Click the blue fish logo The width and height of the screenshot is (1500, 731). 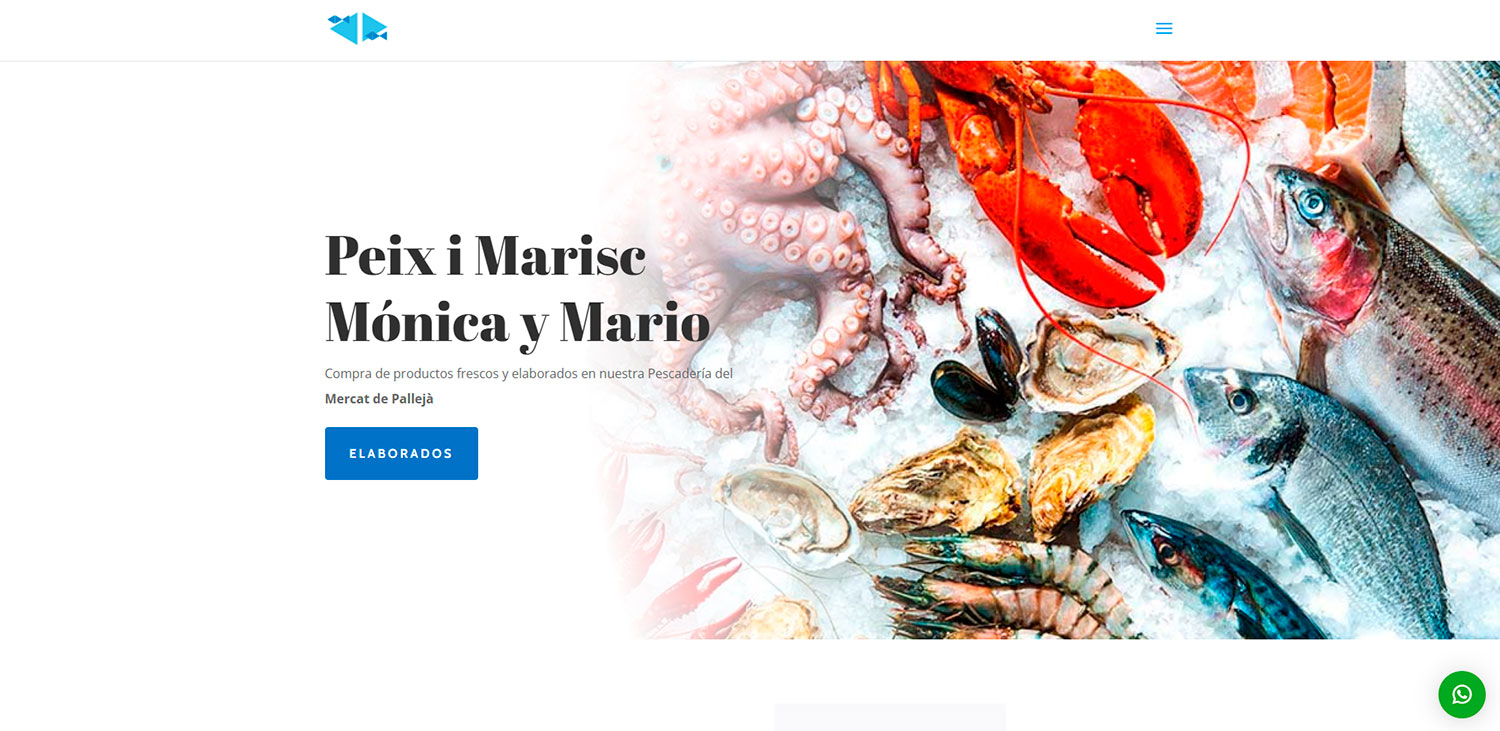[358, 28]
